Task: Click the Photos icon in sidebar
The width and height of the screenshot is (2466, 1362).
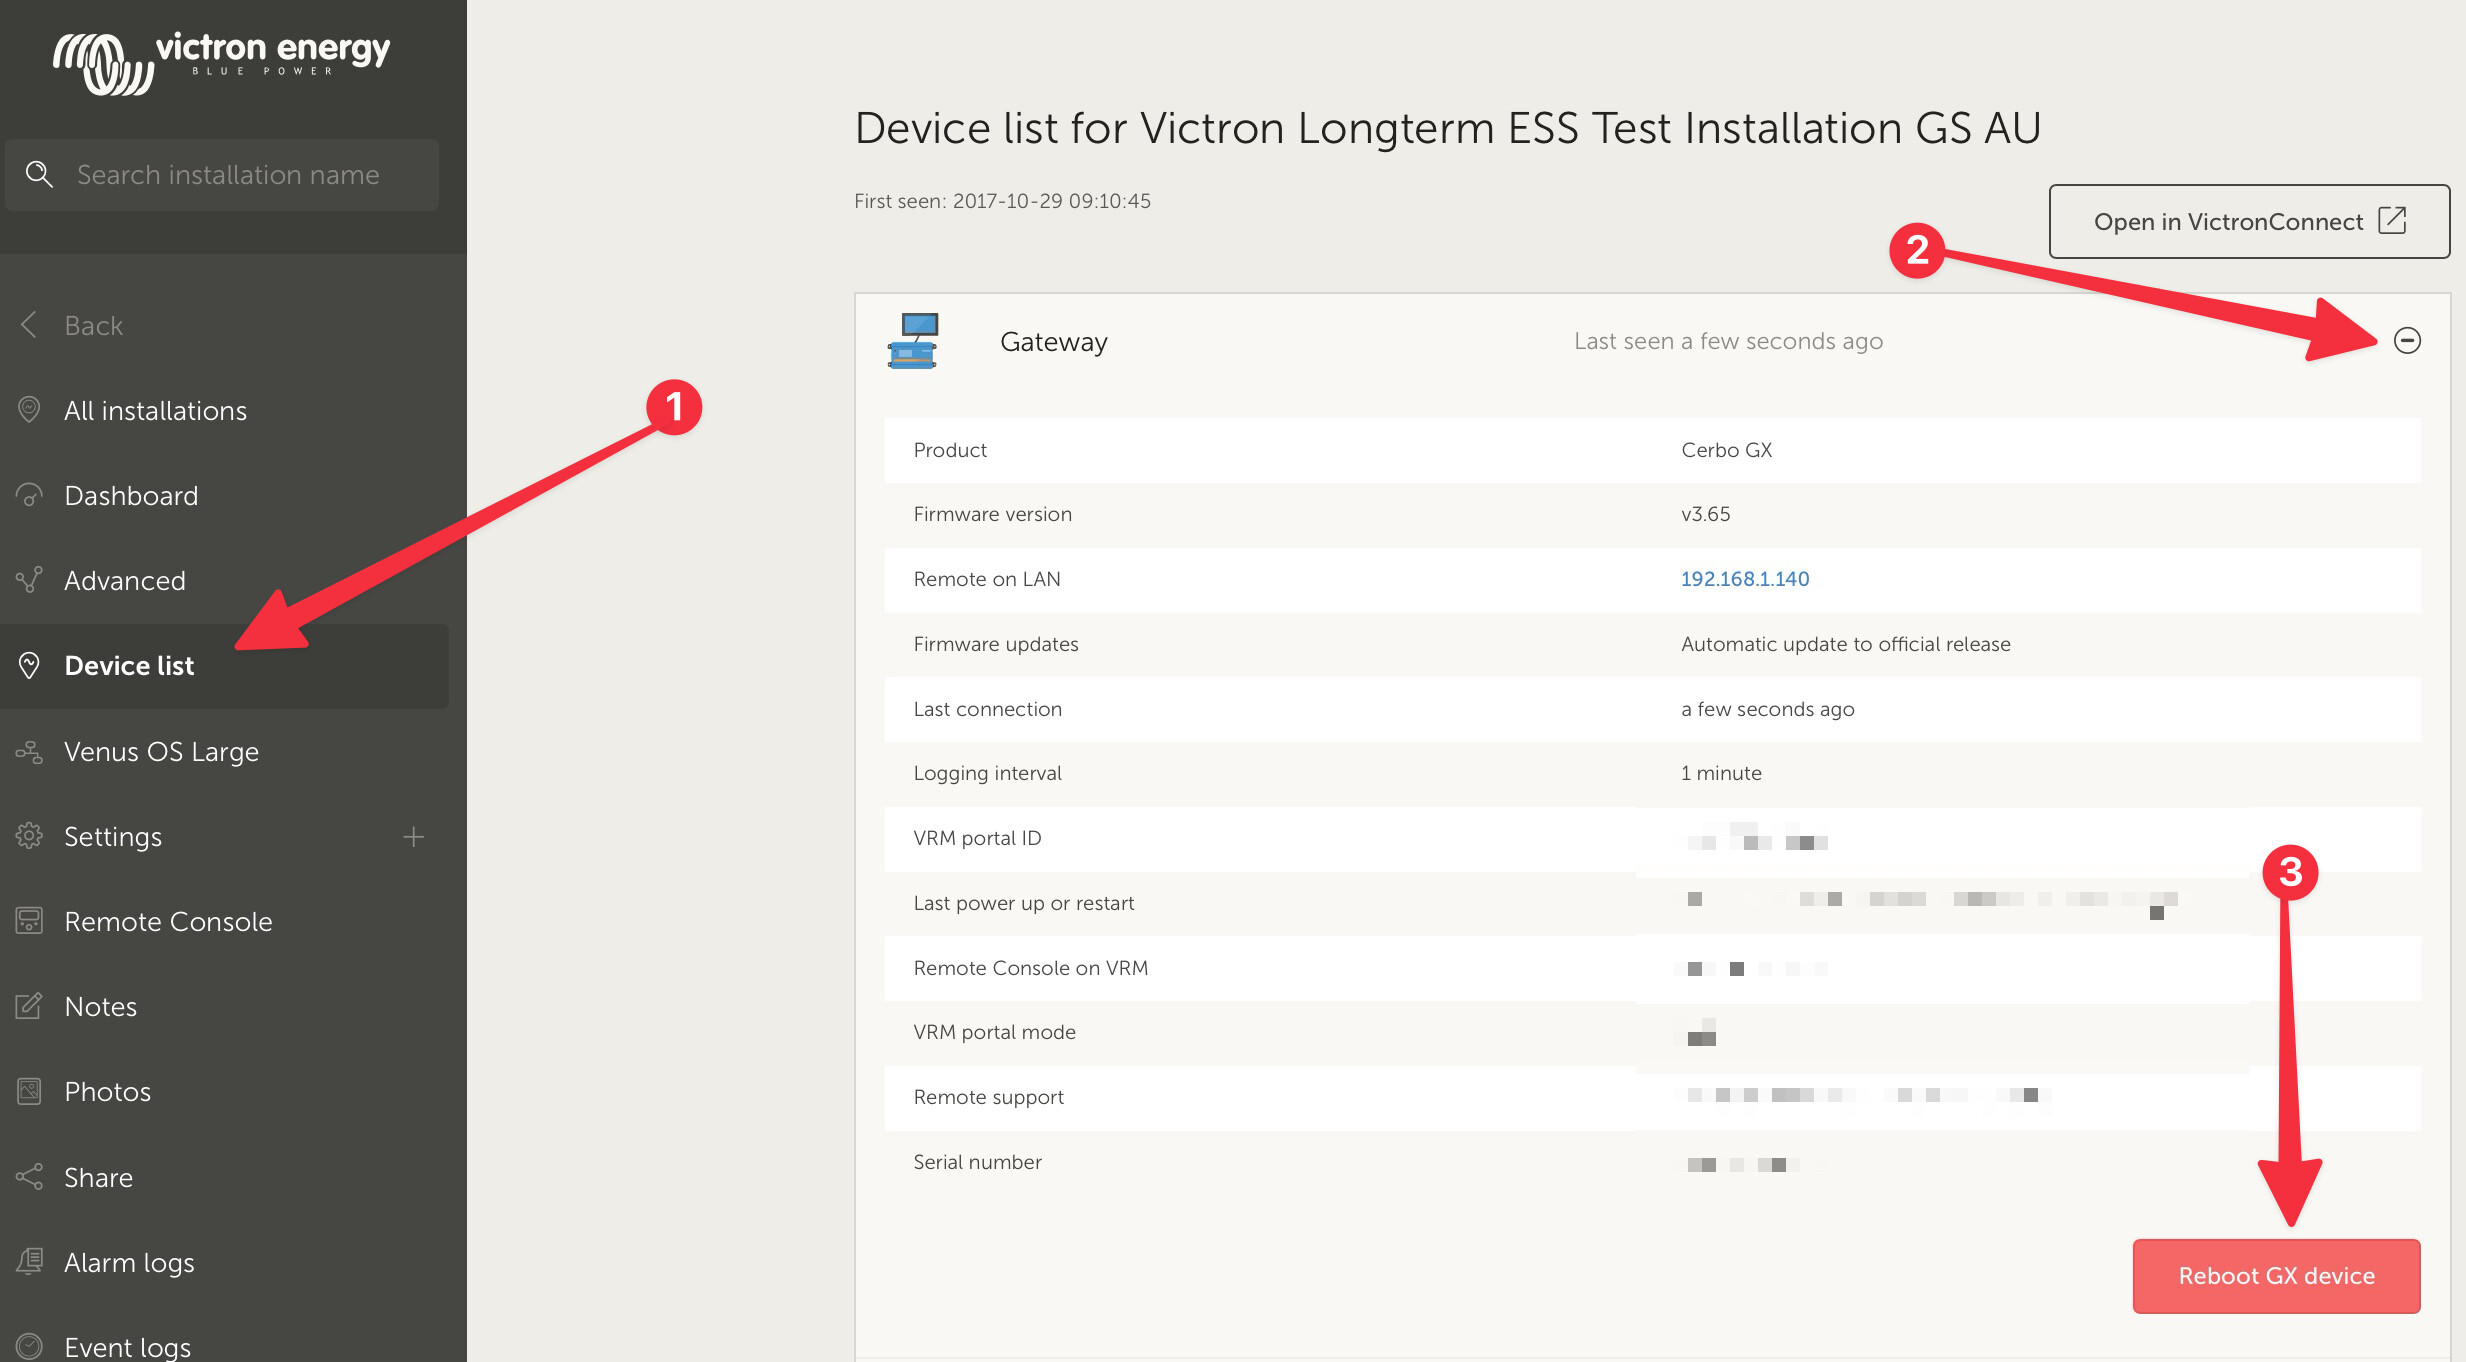Action: click(30, 1091)
